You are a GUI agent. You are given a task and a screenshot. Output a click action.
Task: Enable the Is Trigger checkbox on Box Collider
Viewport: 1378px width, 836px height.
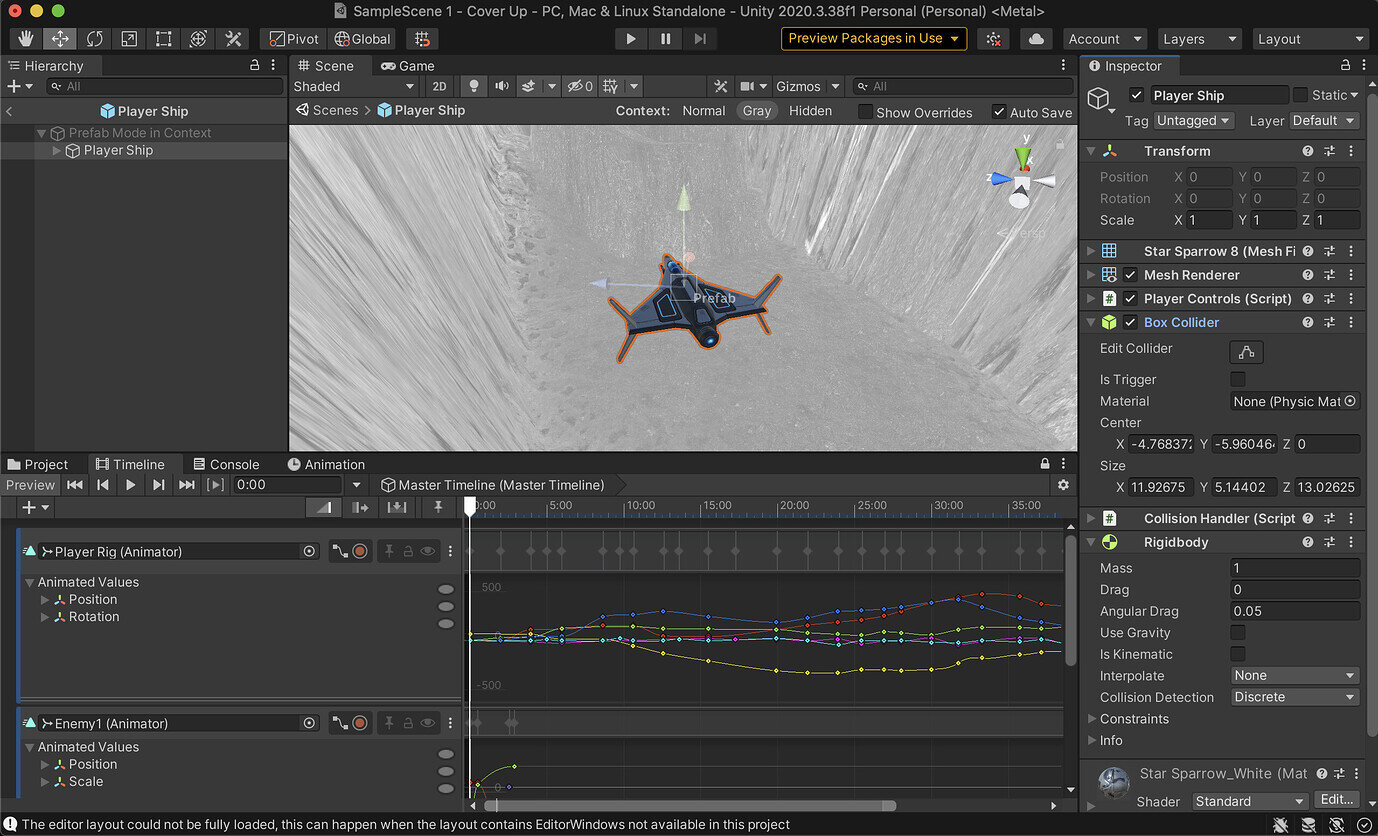(x=1238, y=379)
